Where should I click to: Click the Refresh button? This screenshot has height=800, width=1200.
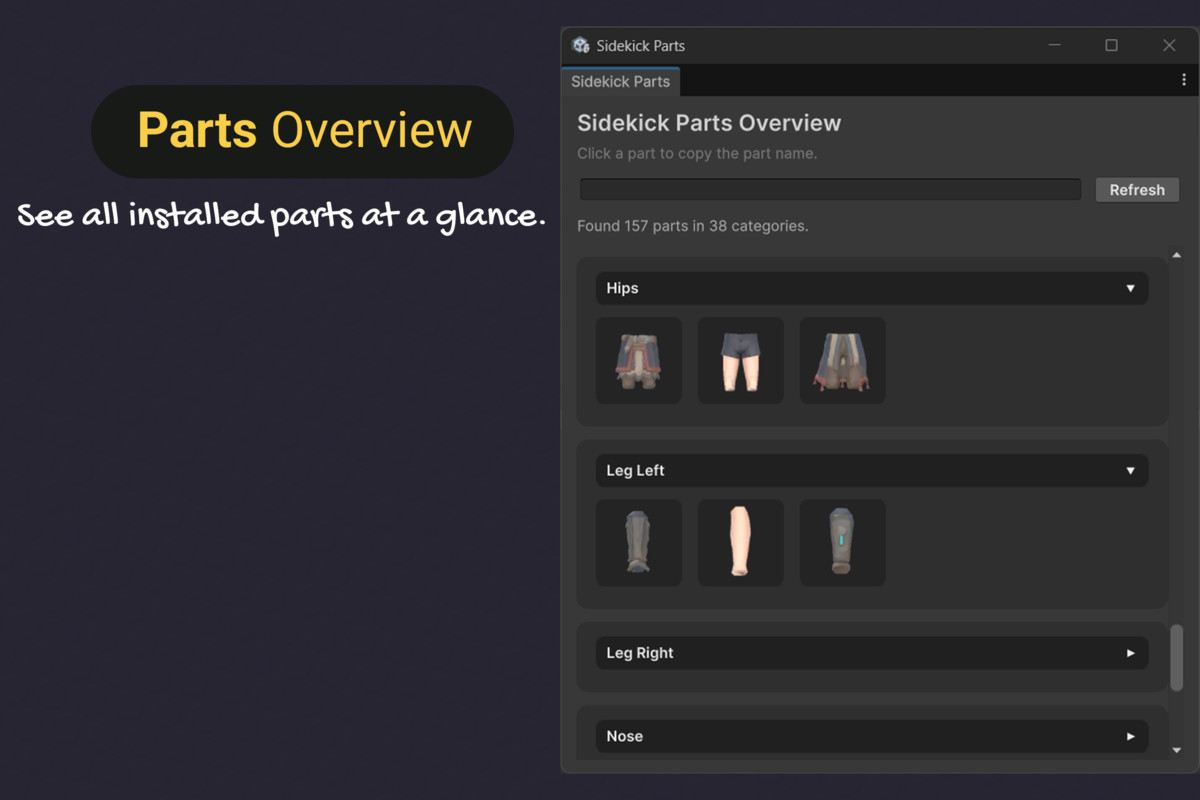pos(1137,189)
